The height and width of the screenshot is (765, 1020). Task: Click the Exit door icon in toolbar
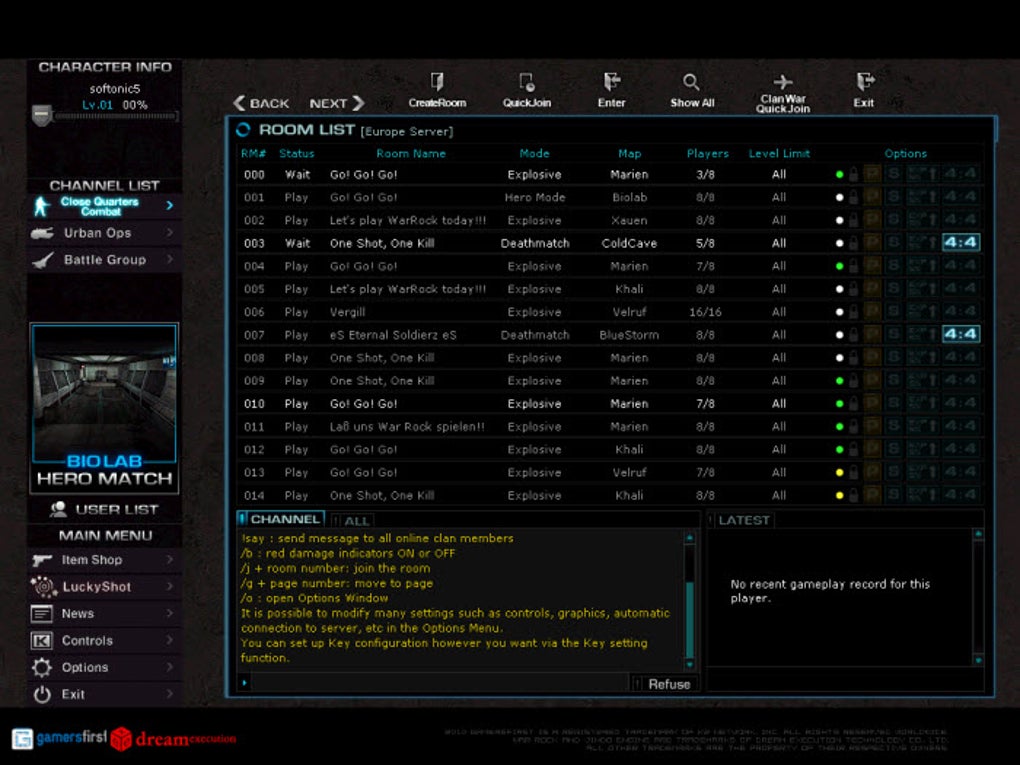(x=865, y=82)
